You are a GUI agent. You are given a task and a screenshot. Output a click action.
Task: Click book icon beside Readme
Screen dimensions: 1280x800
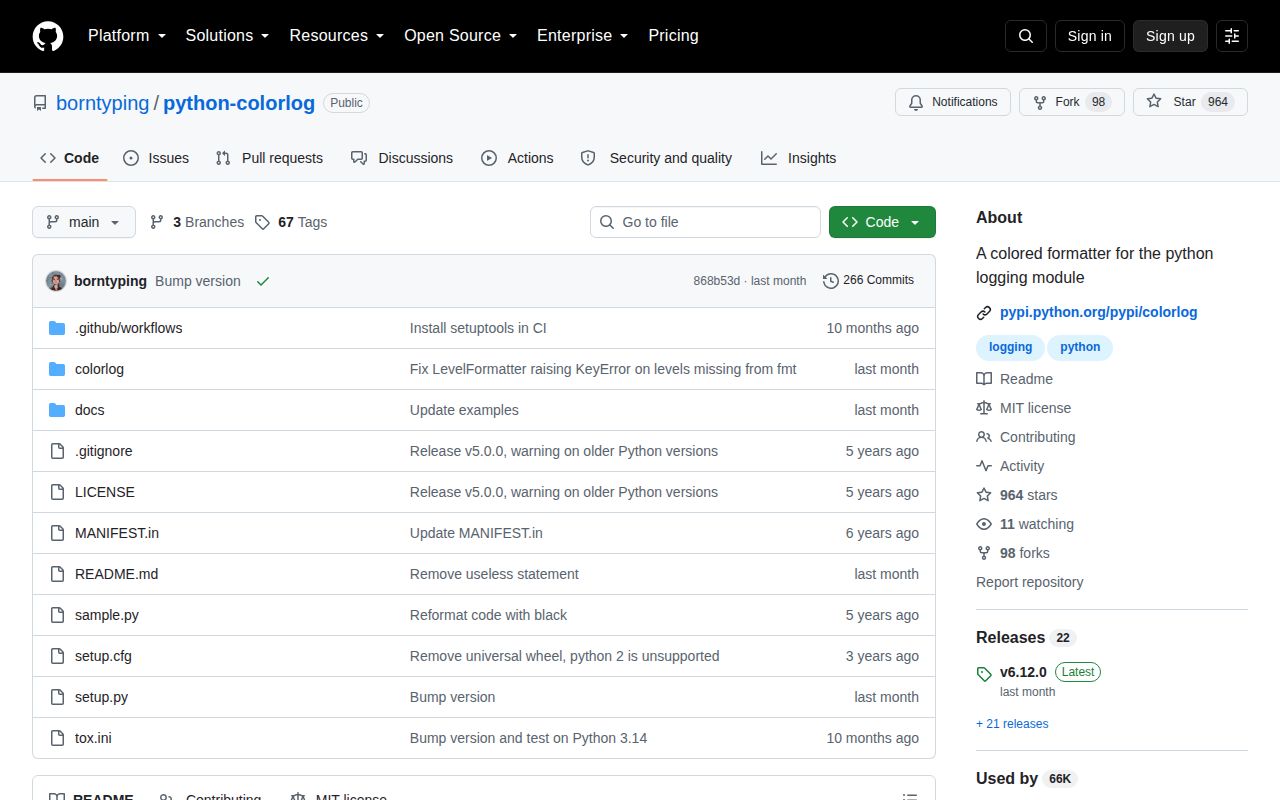click(984, 379)
